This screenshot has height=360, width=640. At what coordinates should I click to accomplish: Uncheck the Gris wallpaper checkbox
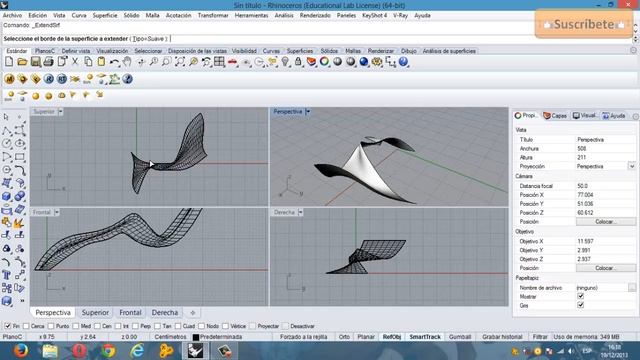pyautogui.click(x=580, y=305)
